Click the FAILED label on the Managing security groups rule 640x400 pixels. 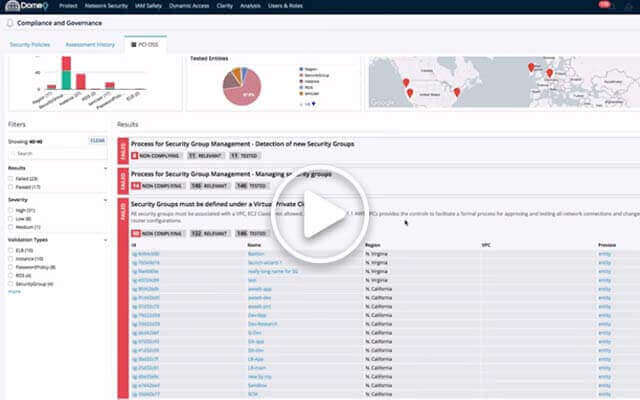[x=123, y=180]
